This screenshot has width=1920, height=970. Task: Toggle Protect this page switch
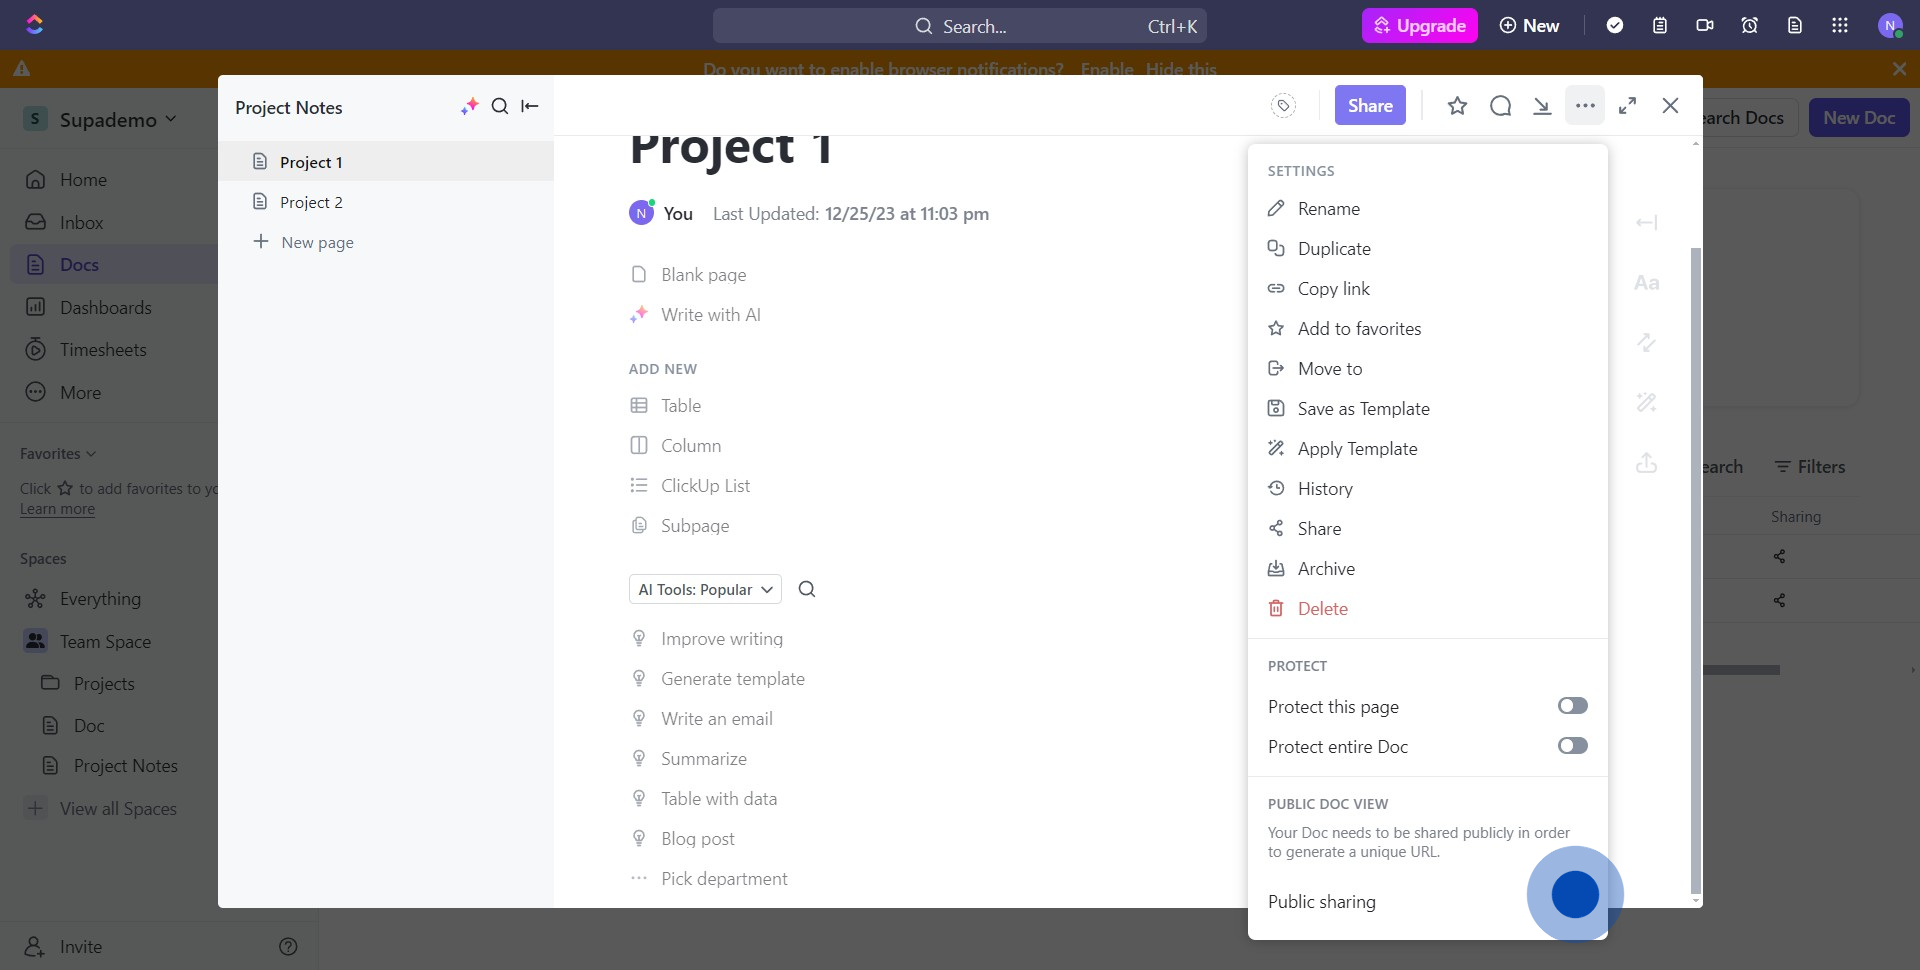(1572, 706)
